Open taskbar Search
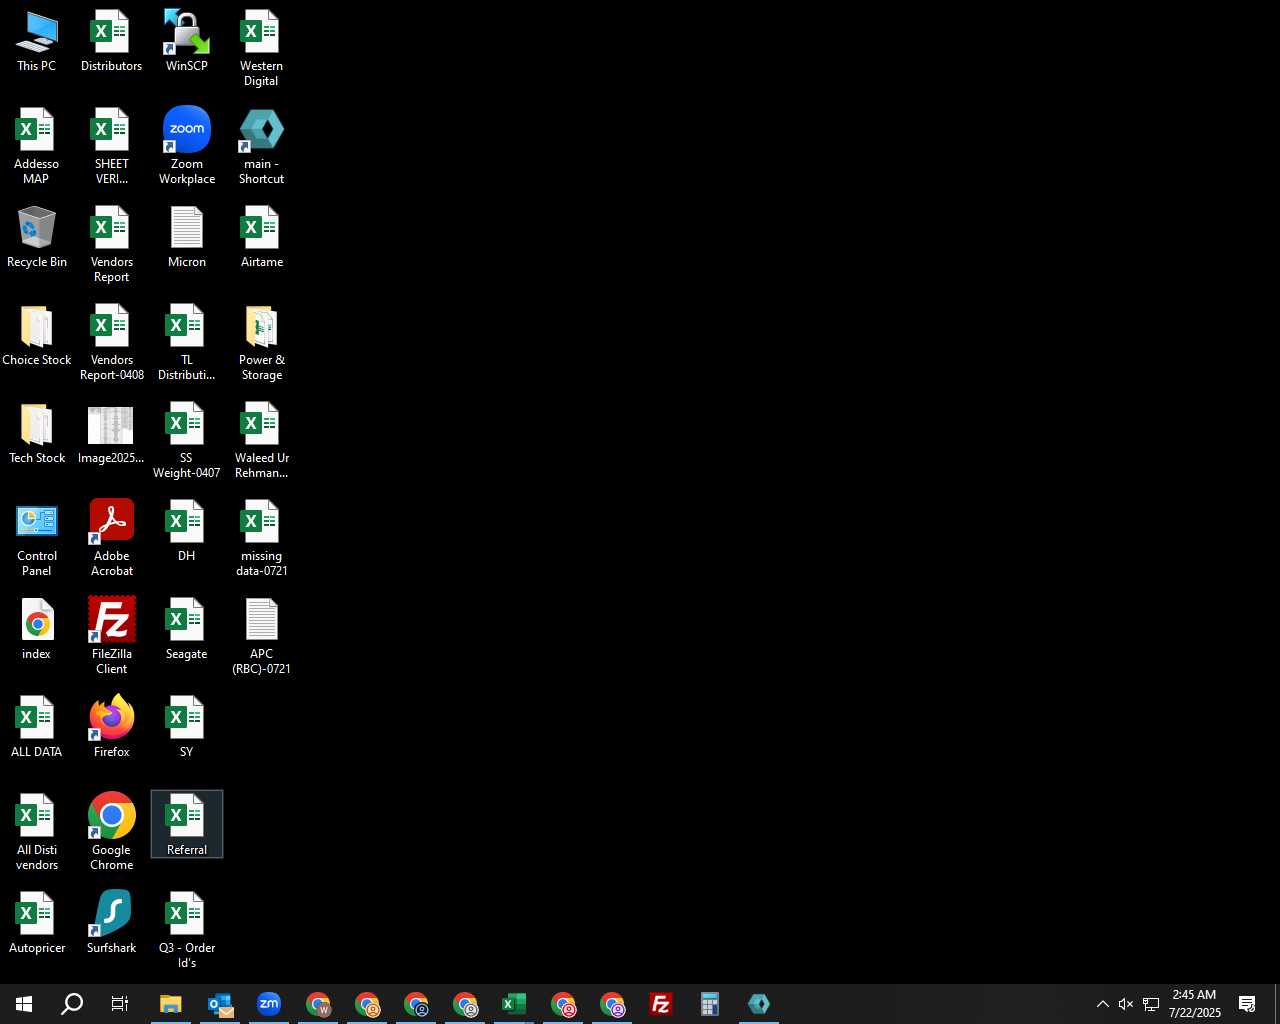1280x1024 pixels. [x=72, y=1004]
